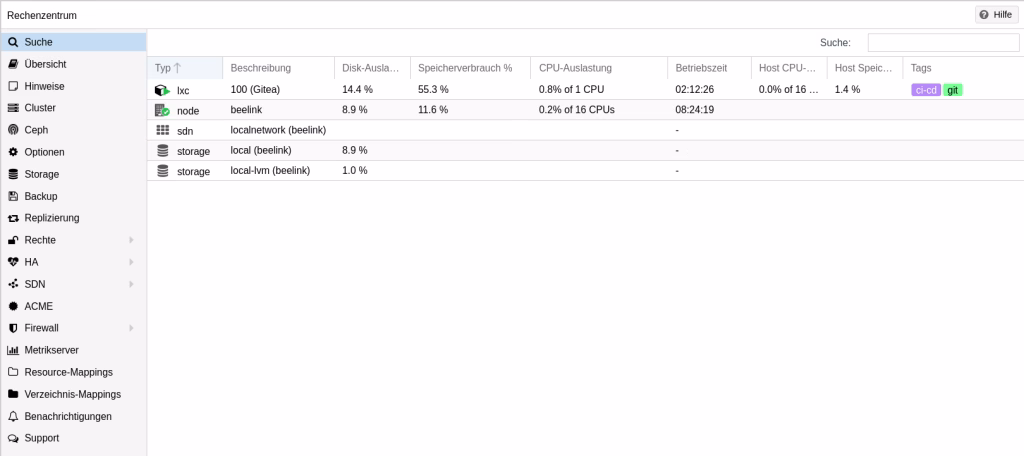1024x456 pixels.
Task: Click the Benachrichtigungen bell icon
Action: 13,416
